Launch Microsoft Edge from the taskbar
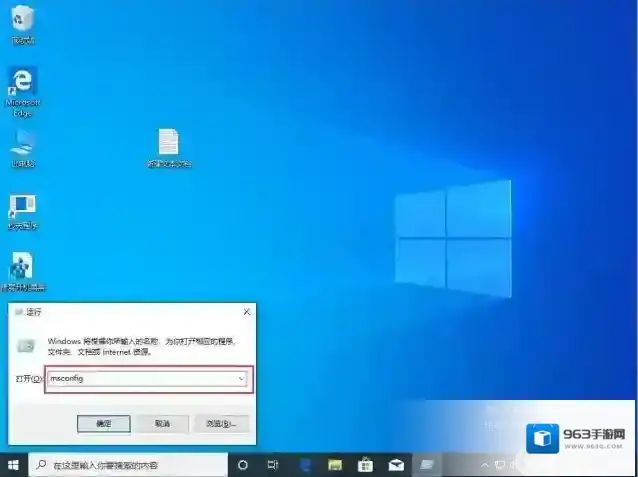Screen dimensions: 638x477 (x=306, y=465)
